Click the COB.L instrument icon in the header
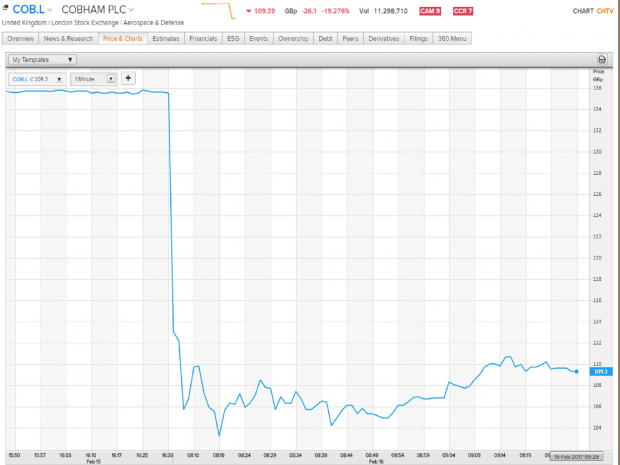620x465 pixels. 6,9
